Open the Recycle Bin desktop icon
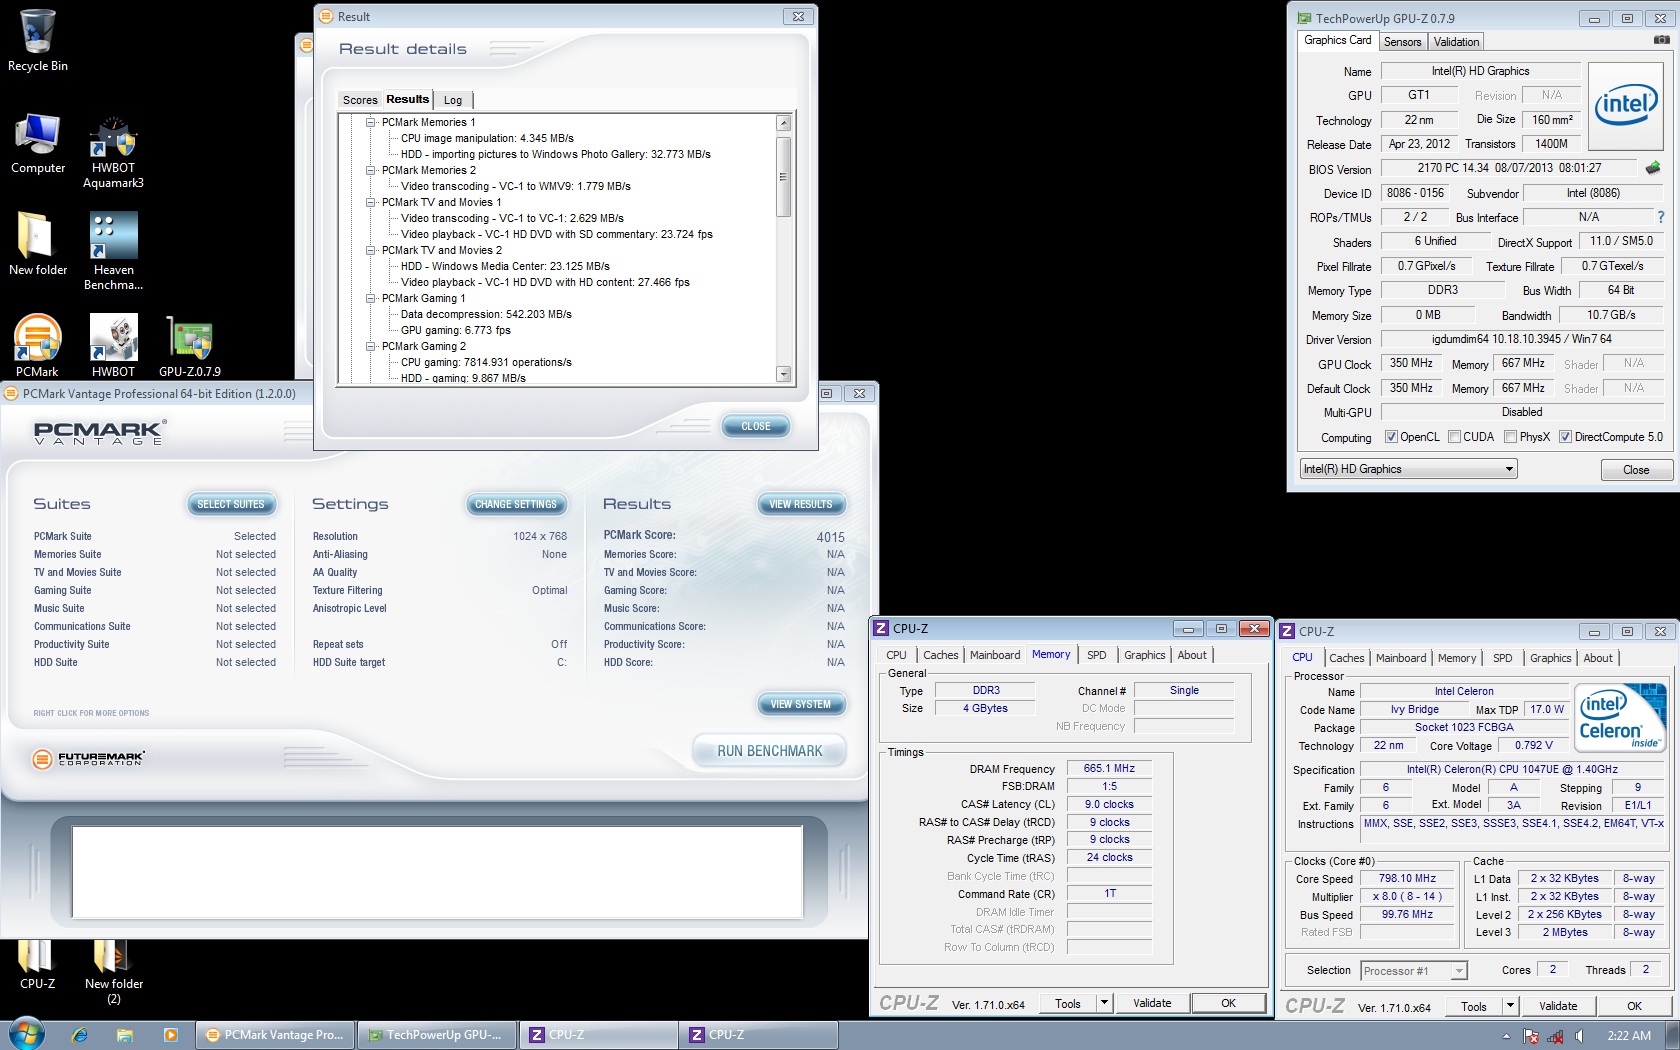 click(x=38, y=40)
